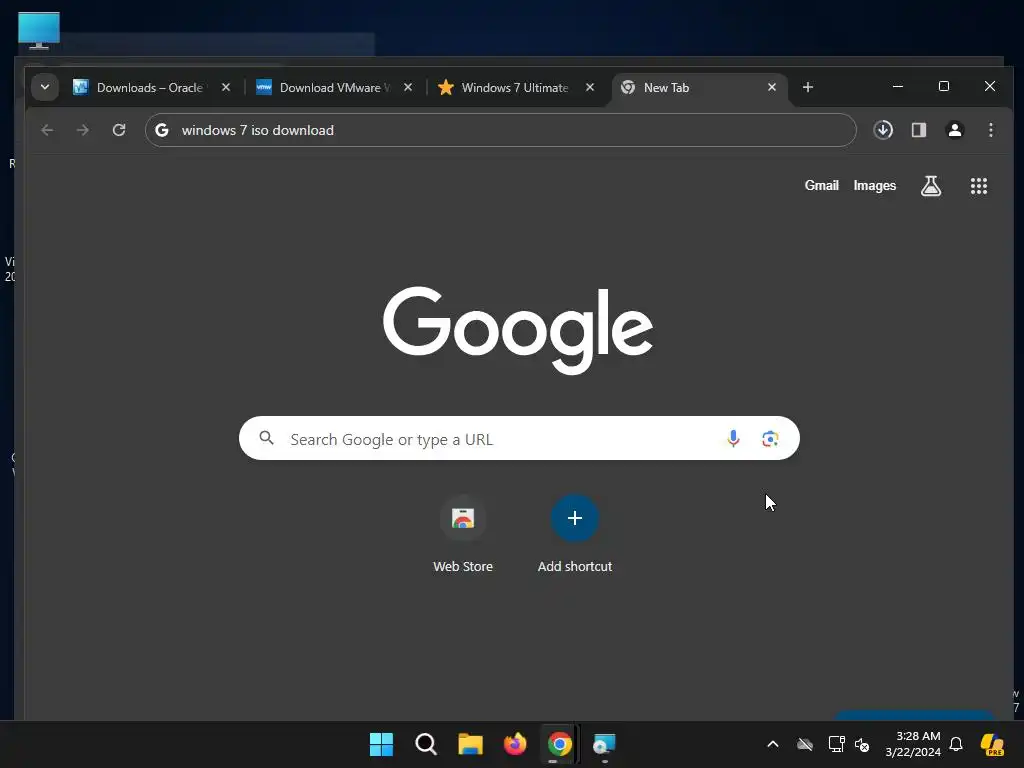The height and width of the screenshot is (768, 1024).
Task: Close the Windows 7 Ultimate tab
Action: (590, 87)
